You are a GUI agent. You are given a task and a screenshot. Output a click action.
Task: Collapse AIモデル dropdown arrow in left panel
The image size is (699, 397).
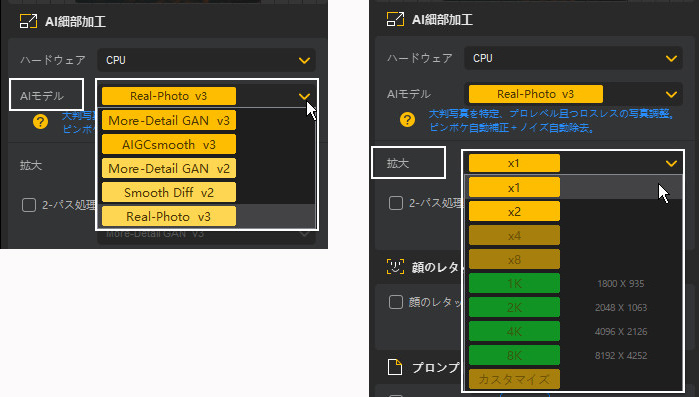[304, 96]
